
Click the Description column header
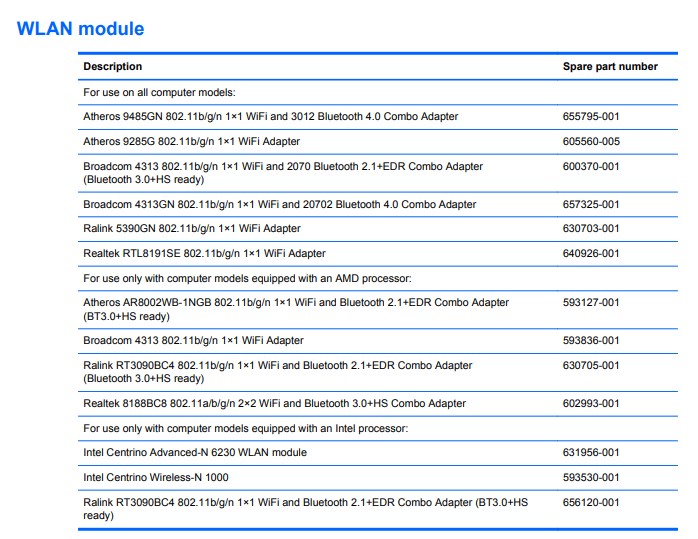pyautogui.click(x=113, y=67)
